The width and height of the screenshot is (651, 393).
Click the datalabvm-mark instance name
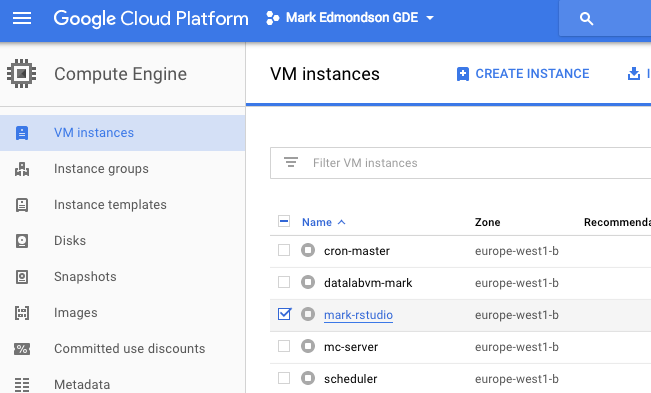pos(368,283)
